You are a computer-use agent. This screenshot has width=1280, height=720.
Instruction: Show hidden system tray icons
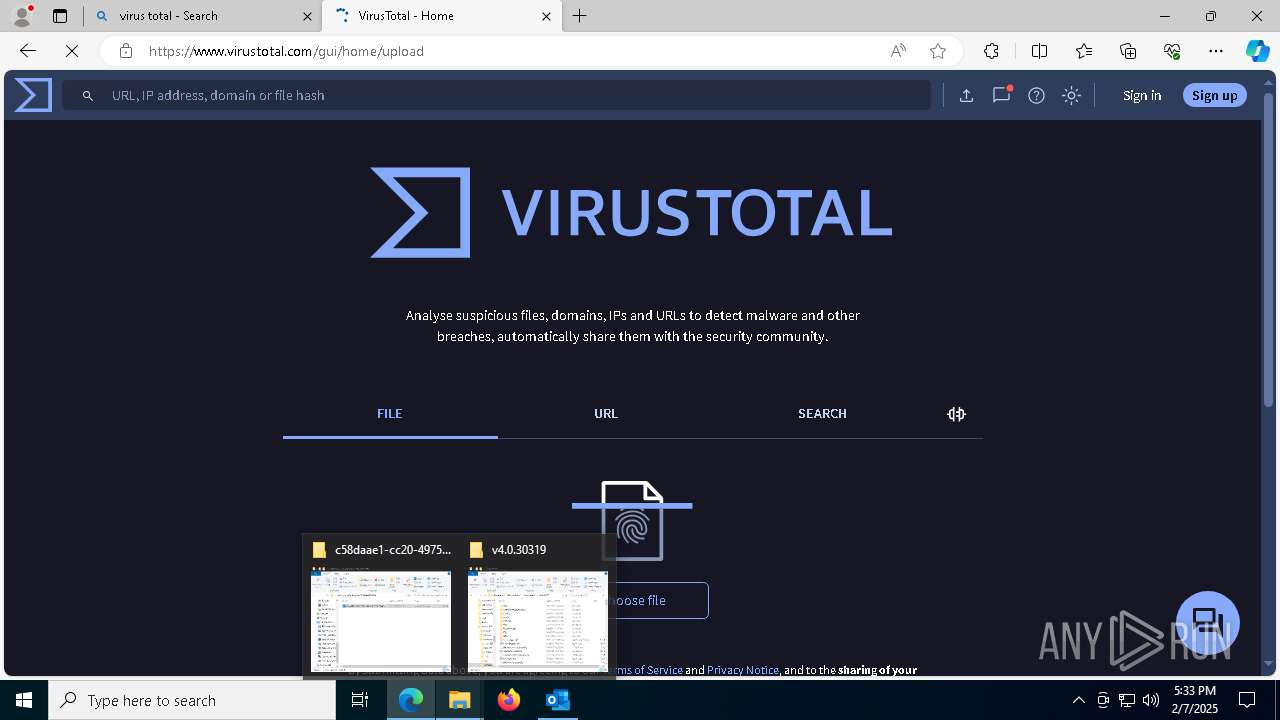(1078, 700)
